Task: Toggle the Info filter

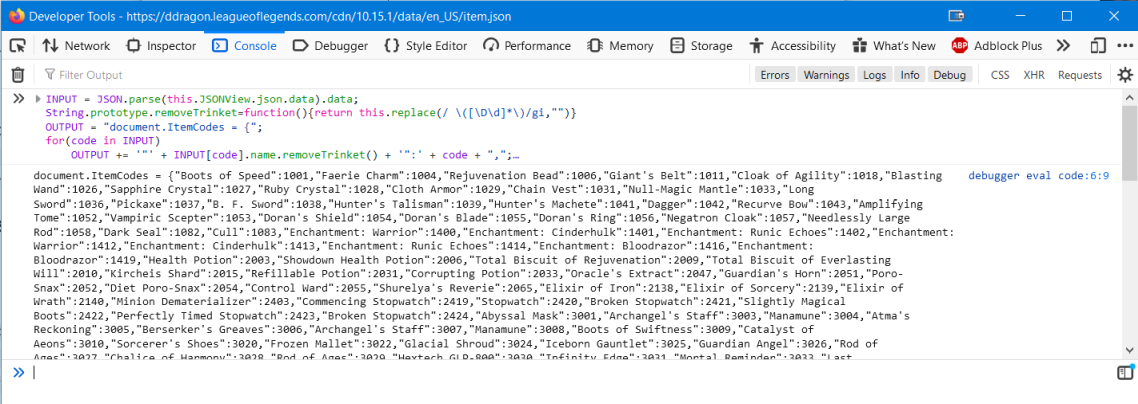Action: point(910,75)
